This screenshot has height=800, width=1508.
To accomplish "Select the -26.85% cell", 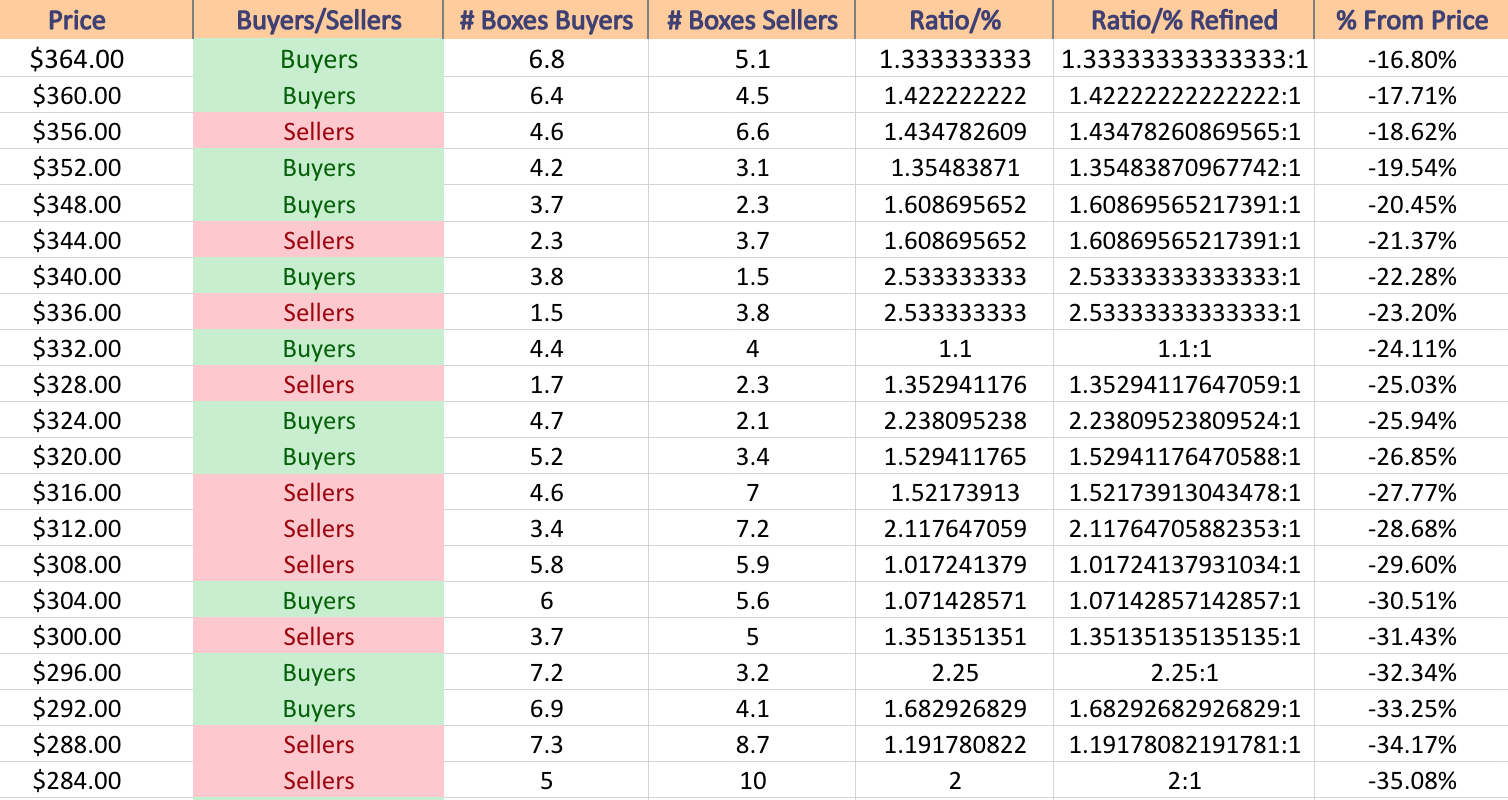I will pyautogui.click(x=1412, y=456).
